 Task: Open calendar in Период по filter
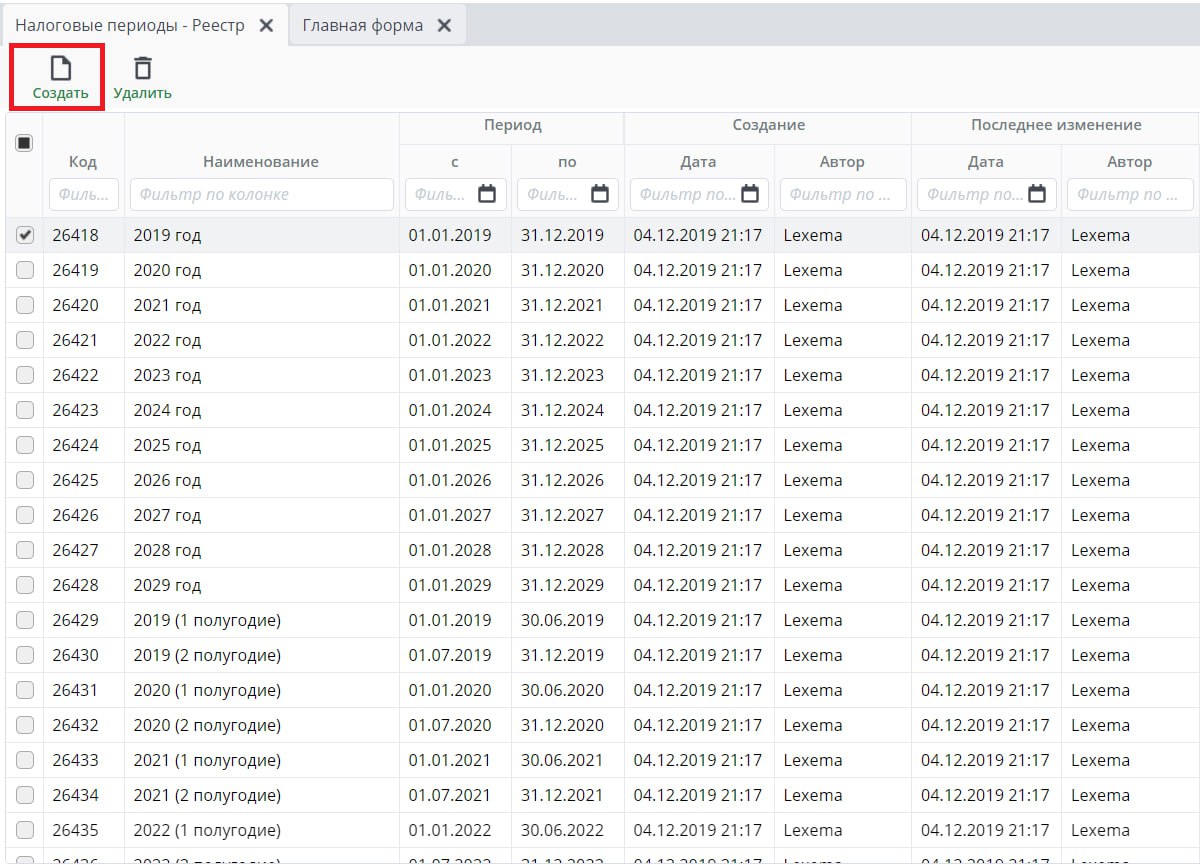[600, 194]
